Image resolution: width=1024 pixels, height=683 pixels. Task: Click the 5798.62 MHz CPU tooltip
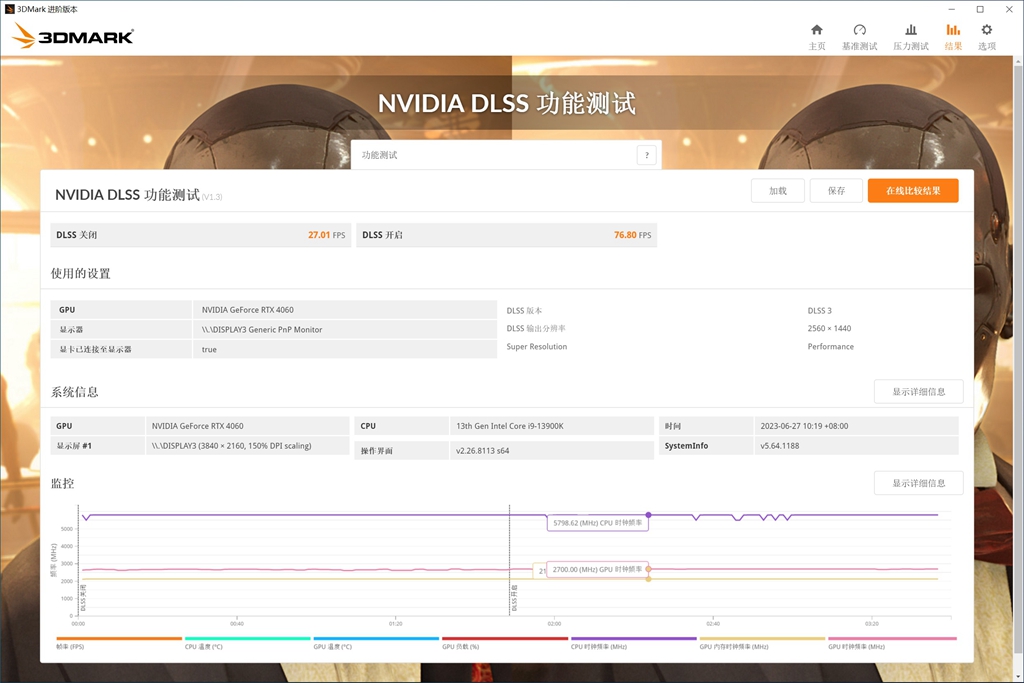(598, 523)
